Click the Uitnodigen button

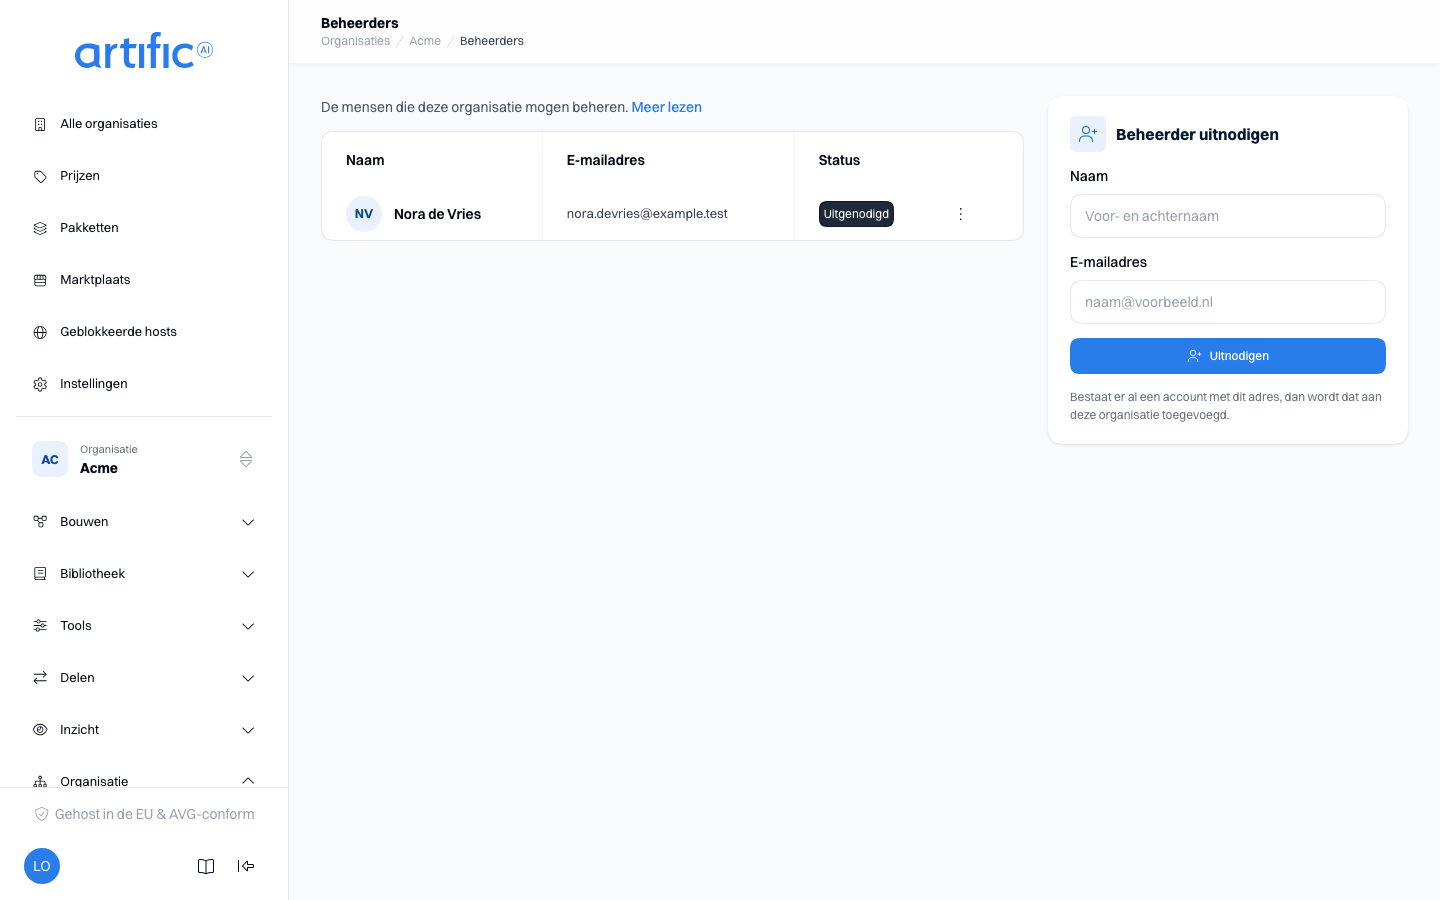tap(1228, 356)
